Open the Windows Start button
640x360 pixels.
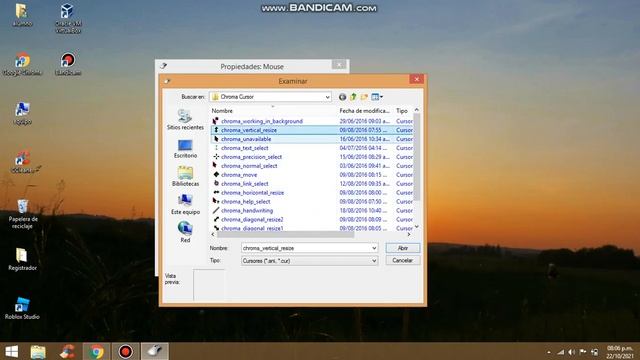11,351
